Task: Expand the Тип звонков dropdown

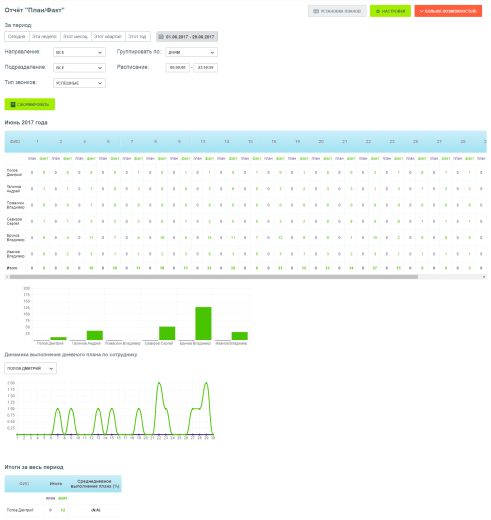Action: click(x=79, y=83)
